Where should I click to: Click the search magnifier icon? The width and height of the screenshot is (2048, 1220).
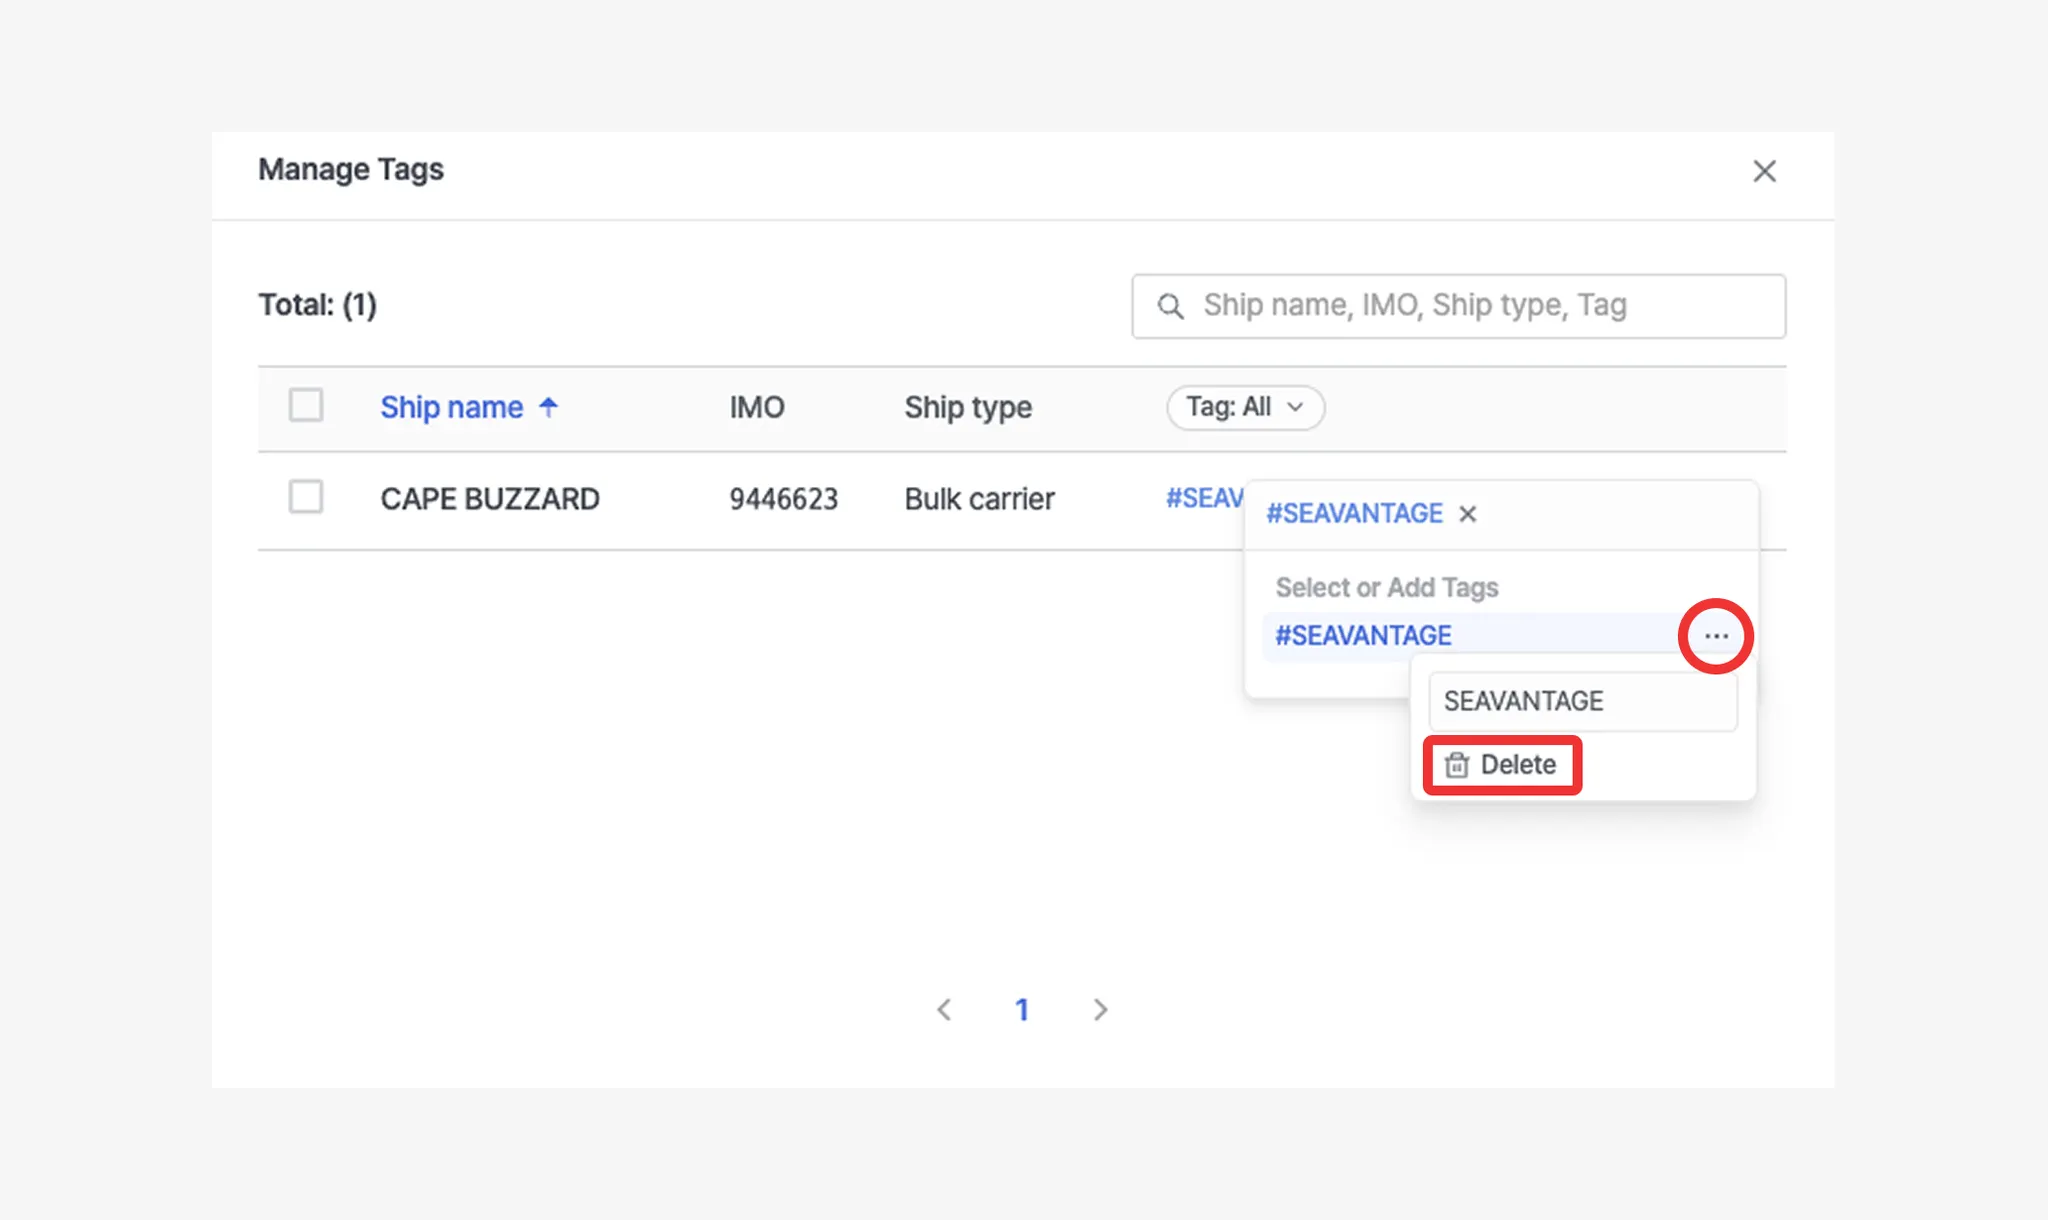[x=1170, y=306]
